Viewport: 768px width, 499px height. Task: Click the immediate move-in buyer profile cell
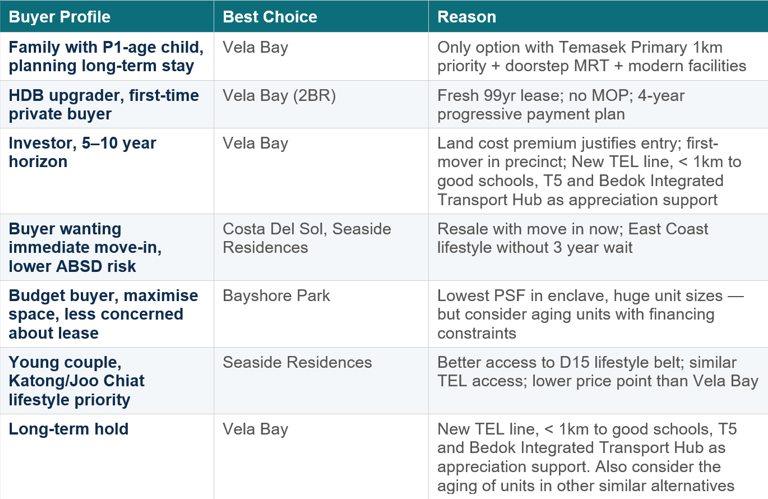[x=93, y=247]
